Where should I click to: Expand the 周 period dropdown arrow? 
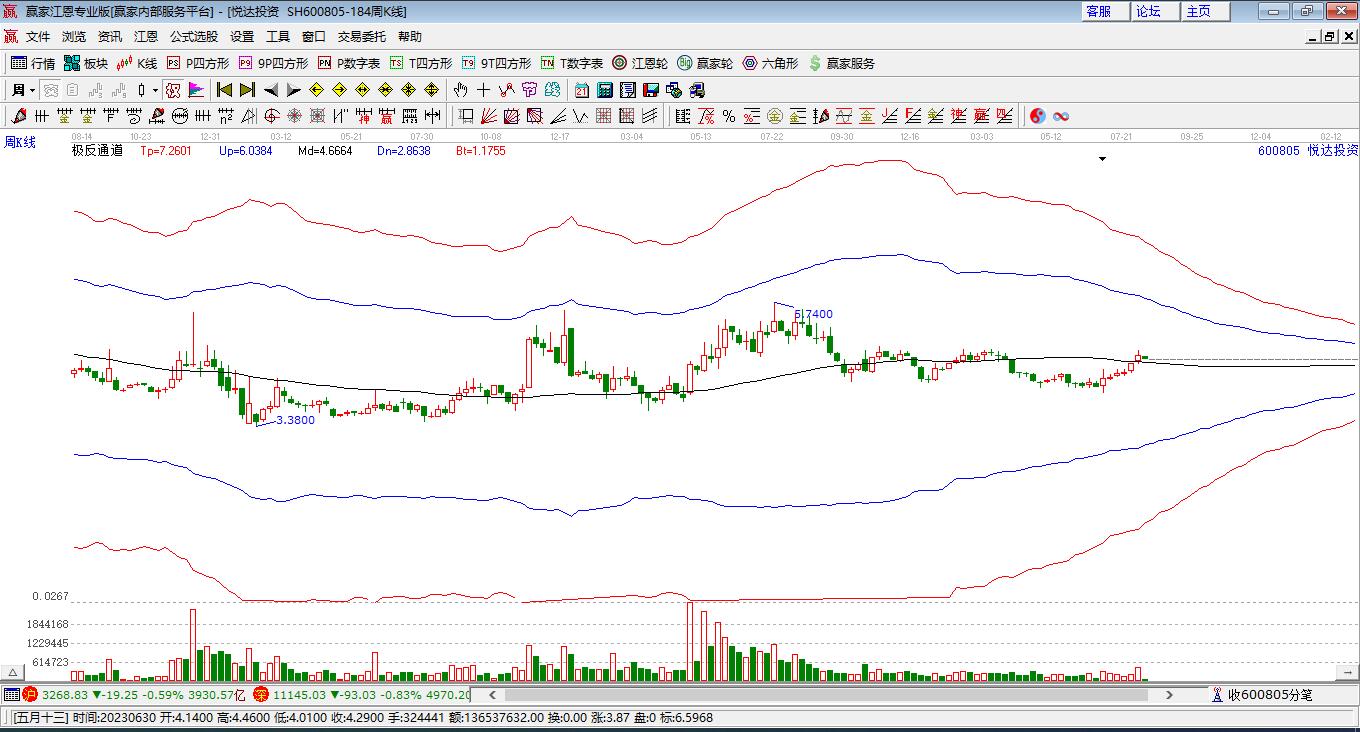[x=33, y=90]
